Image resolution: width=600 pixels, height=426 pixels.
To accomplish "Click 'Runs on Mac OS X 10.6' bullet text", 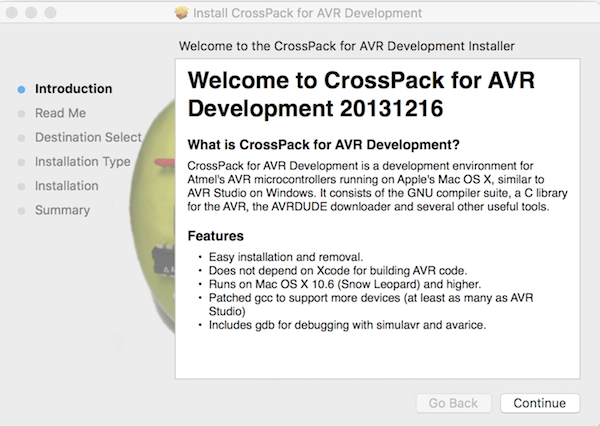I will 345,284.
